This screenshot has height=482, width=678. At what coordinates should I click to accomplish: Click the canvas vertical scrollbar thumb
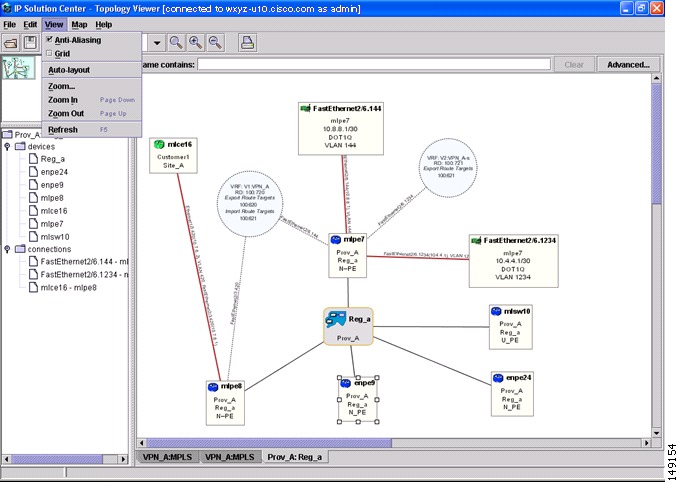coord(656,144)
